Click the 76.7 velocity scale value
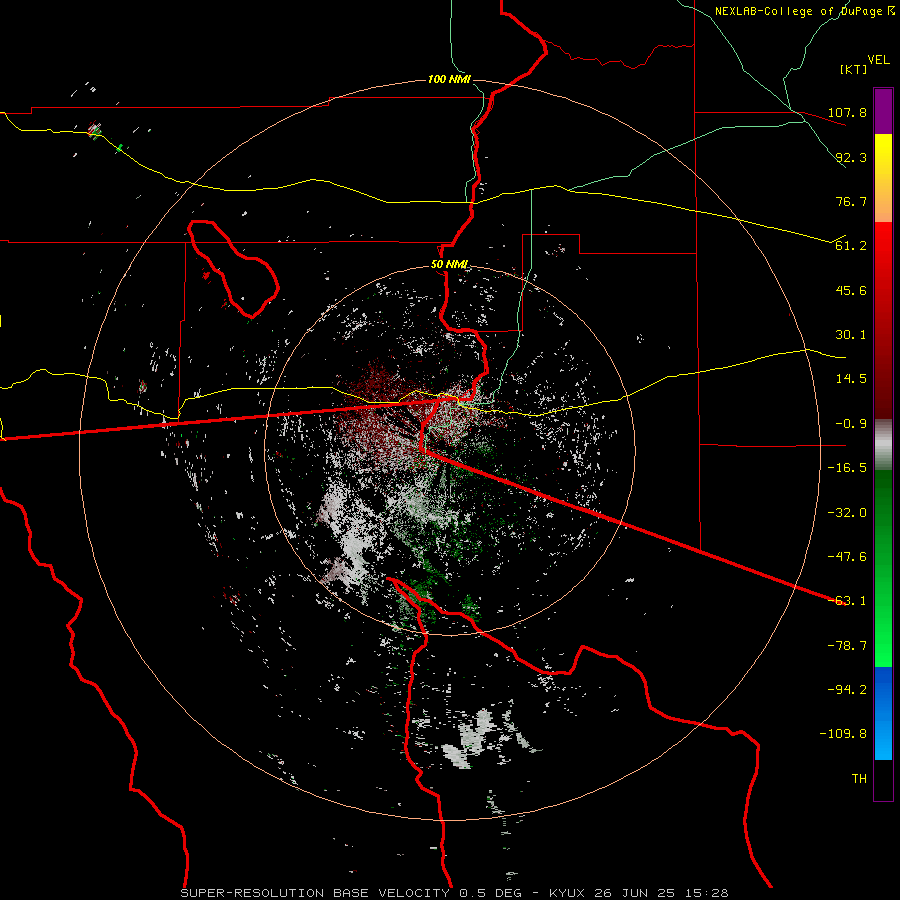 pyautogui.click(x=851, y=201)
